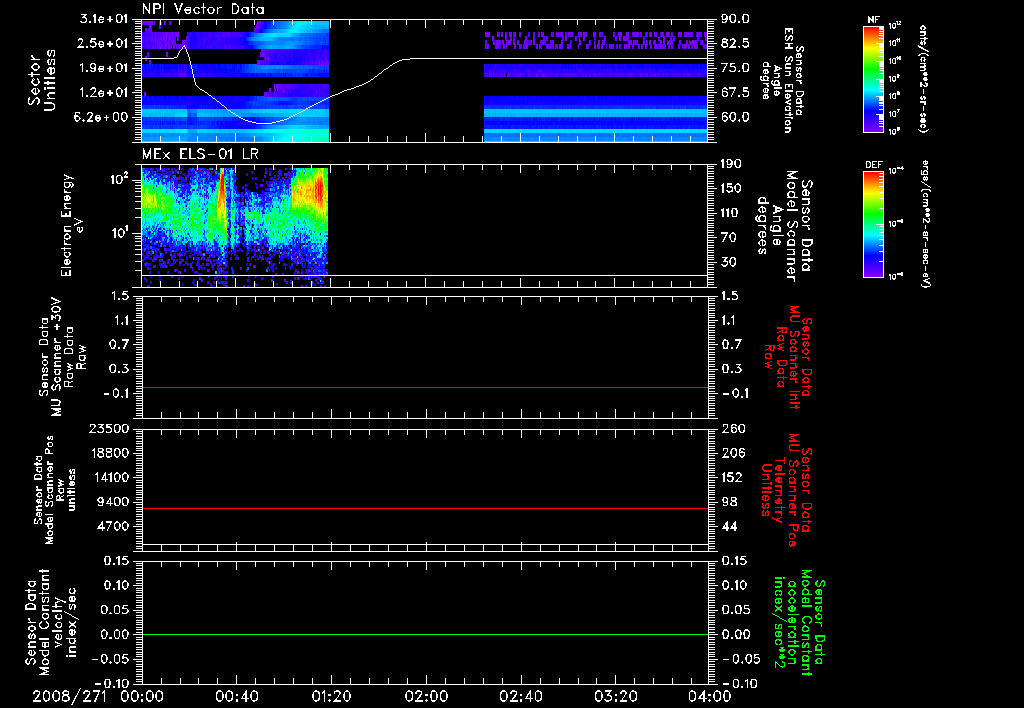Click the 01:20 time axis label
The width and height of the screenshot is (1024, 708).
(331, 696)
